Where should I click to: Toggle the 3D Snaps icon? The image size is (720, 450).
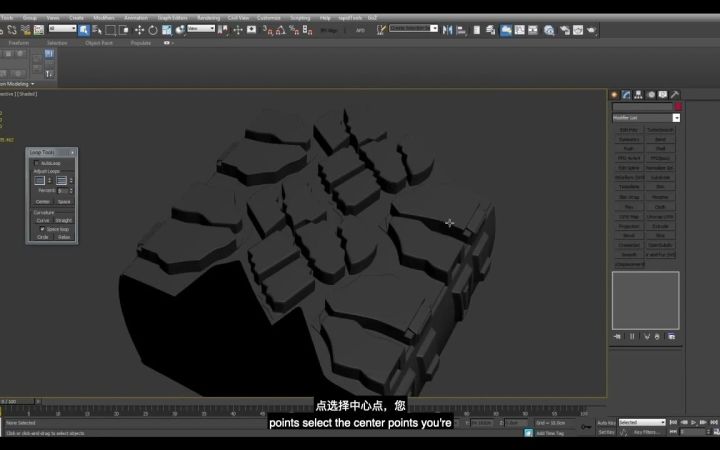point(268,30)
